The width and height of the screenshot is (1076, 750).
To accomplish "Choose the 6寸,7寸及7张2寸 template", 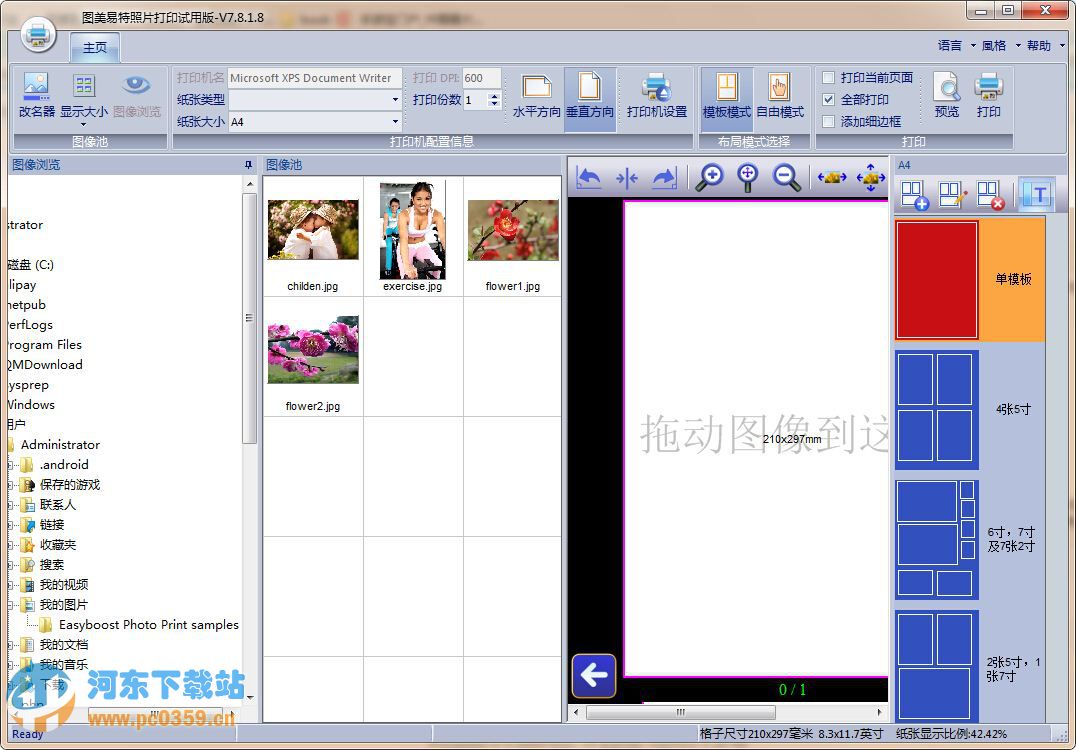I will pos(937,539).
